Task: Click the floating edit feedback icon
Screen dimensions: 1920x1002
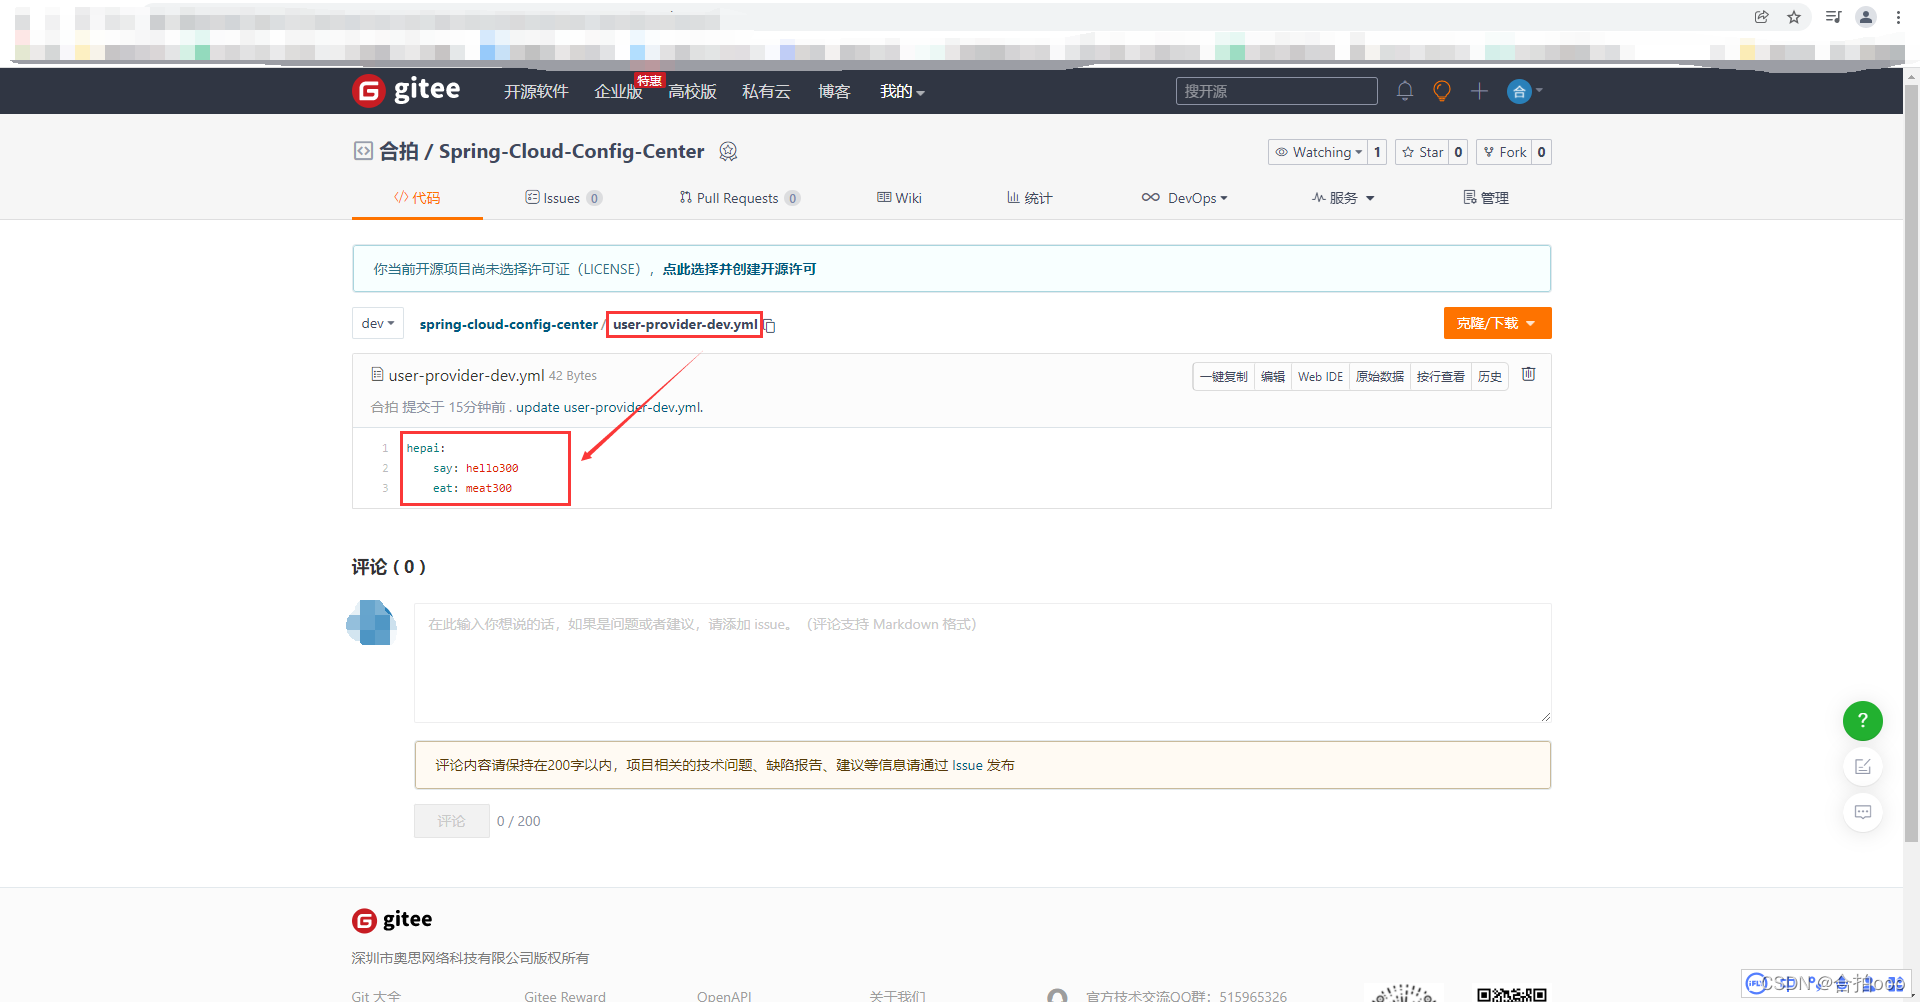Action: (1862, 766)
